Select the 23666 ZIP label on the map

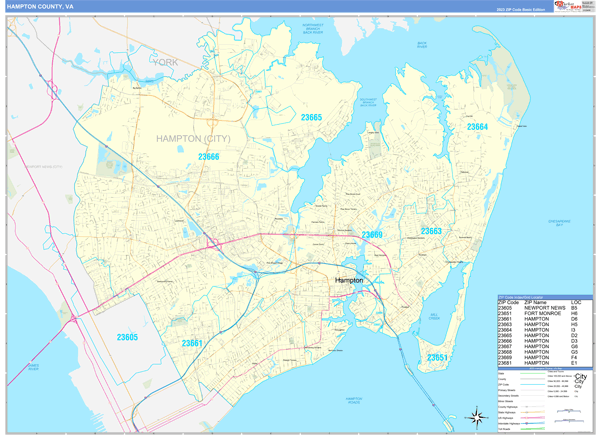tap(208, 157)
